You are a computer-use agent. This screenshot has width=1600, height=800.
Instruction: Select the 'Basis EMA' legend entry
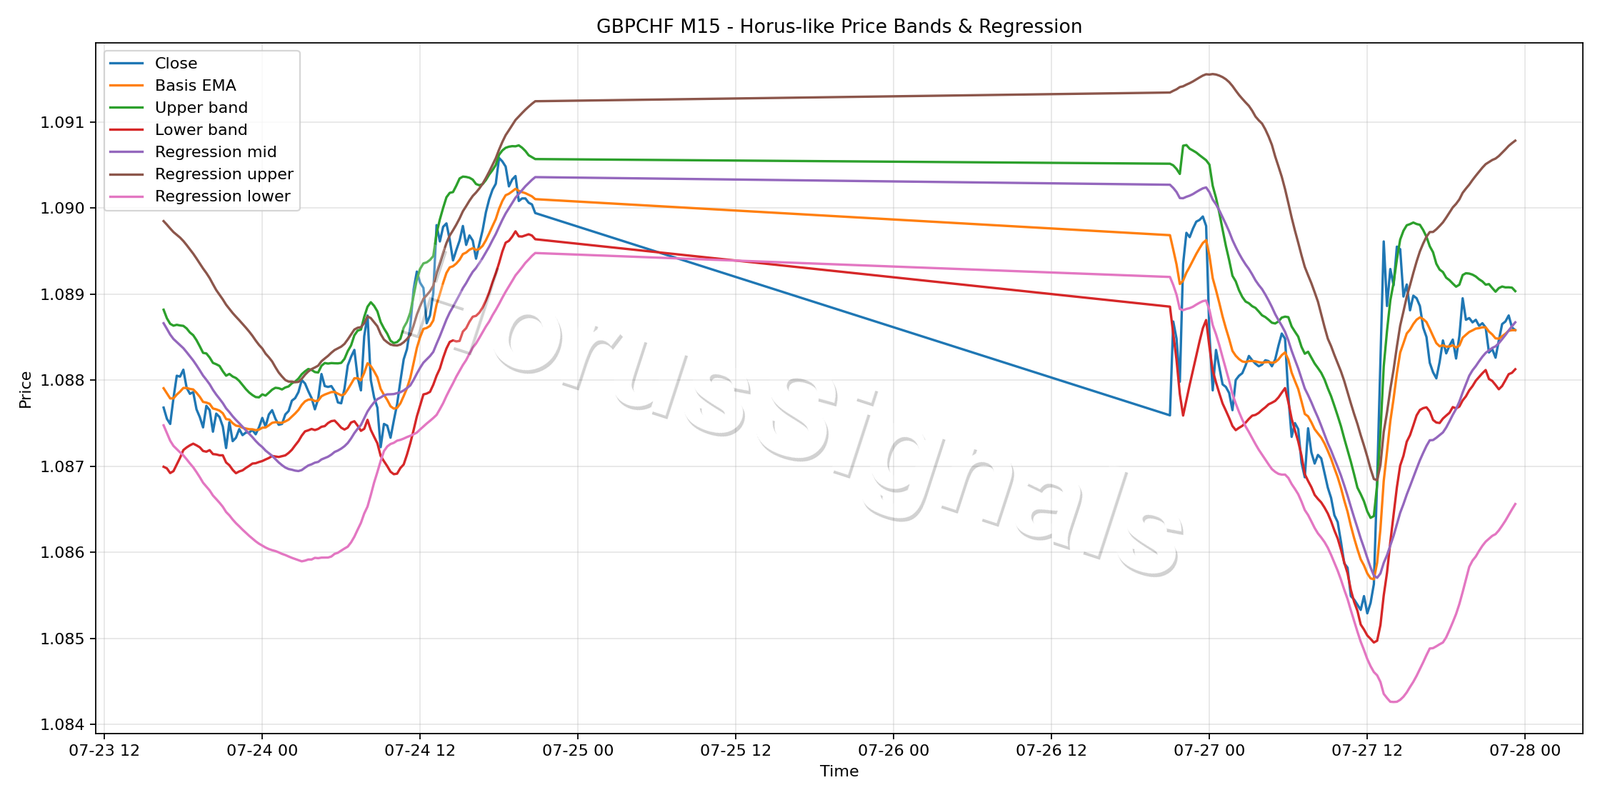195,86
